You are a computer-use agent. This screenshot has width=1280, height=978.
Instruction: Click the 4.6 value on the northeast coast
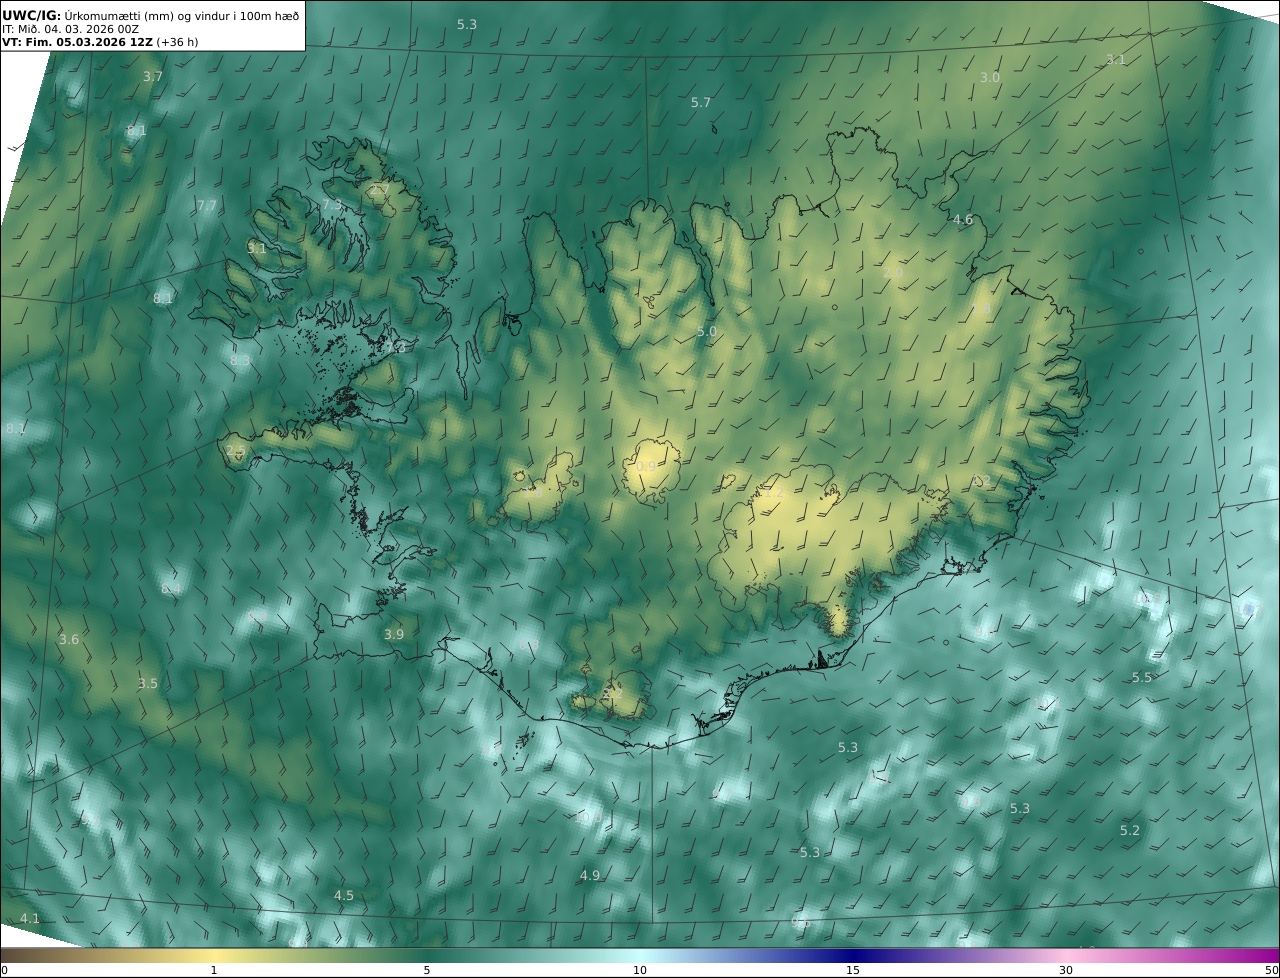tap(962, 219)
